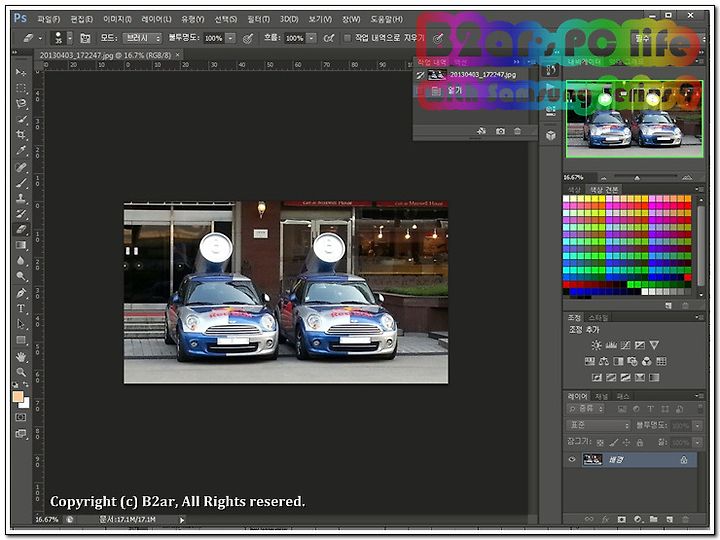Open the 필터(T) menu

259,19
